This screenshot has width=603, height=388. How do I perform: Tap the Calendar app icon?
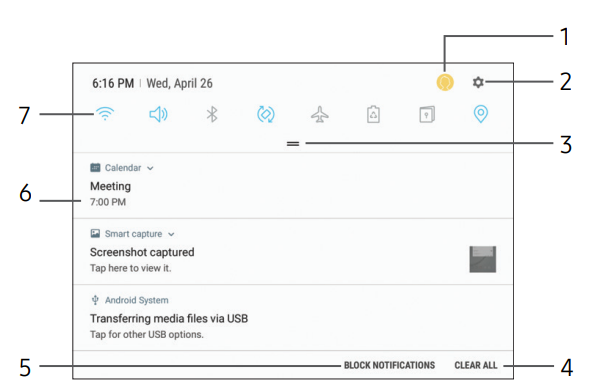95,168
